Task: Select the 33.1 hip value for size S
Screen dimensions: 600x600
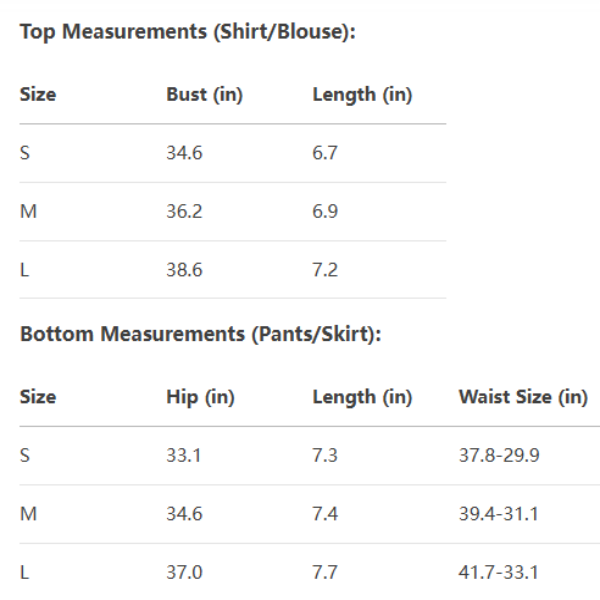Action: tap(184, 456)
